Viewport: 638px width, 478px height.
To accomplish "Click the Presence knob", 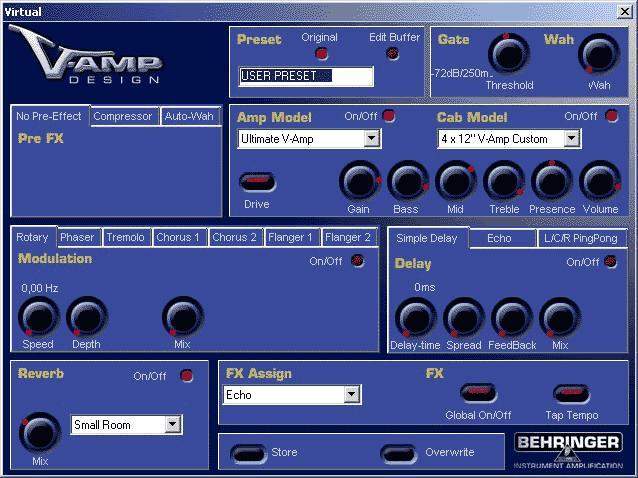I will (552, 181).
